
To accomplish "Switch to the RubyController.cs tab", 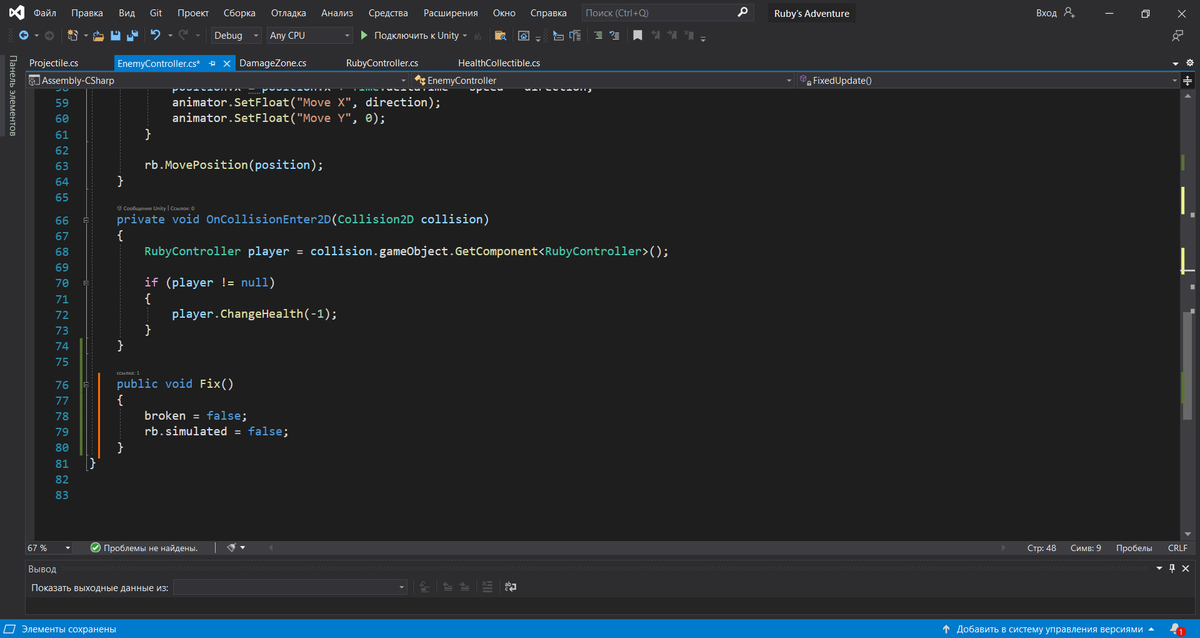I will 382,63.
